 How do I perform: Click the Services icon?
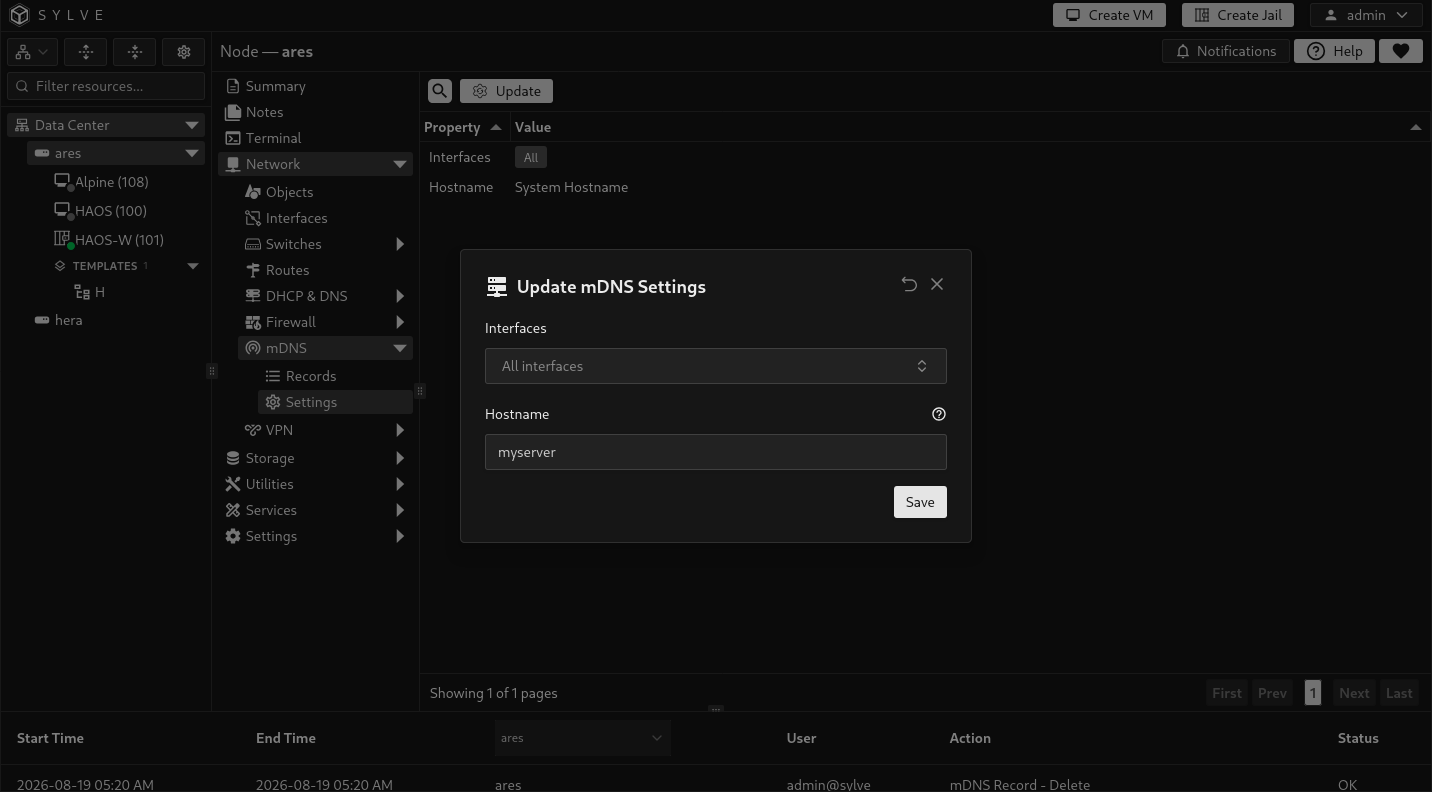point(233,510)
